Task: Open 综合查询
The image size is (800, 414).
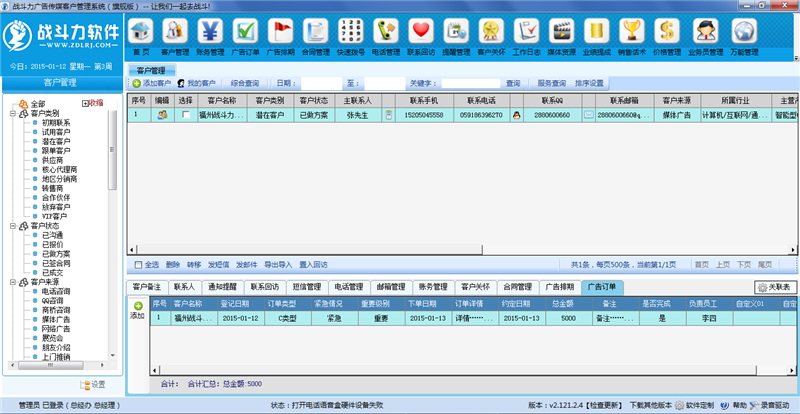Action: click(245, 83)
